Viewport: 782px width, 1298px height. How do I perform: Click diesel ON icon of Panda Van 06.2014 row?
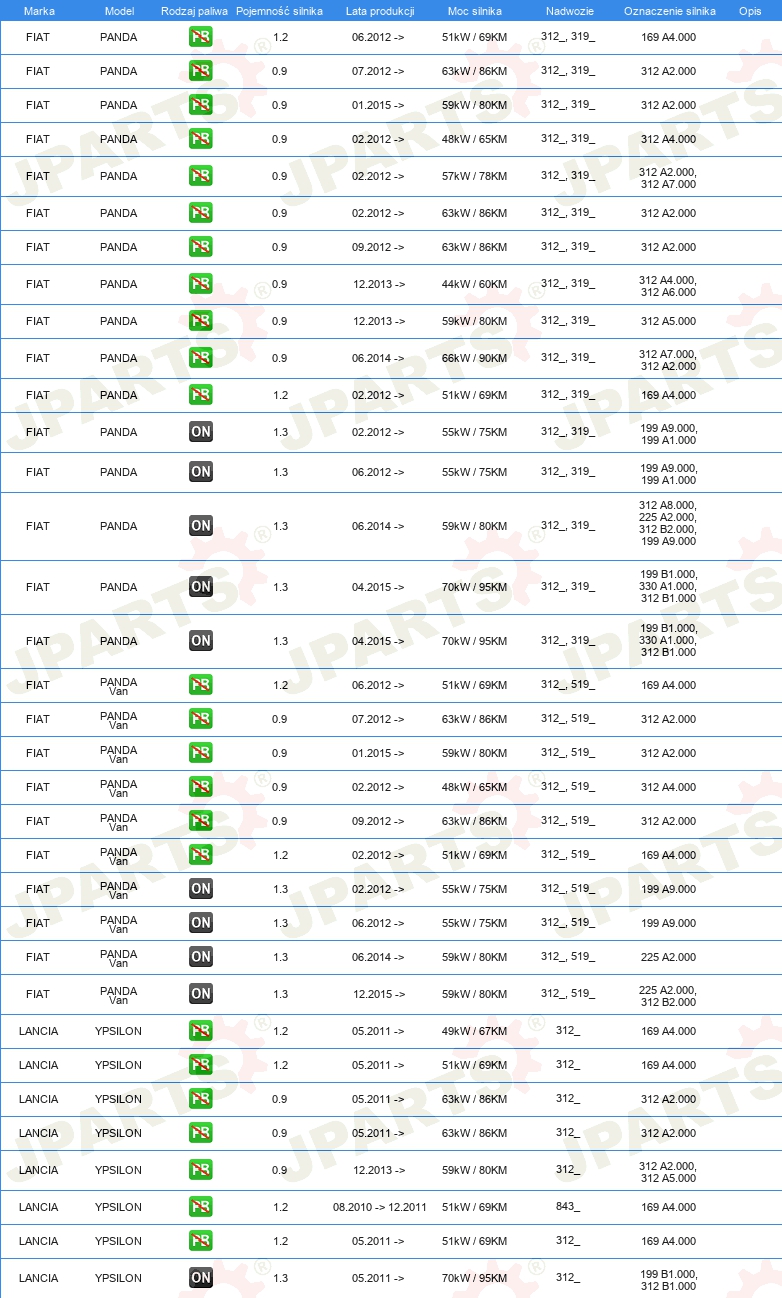point(201,957)
